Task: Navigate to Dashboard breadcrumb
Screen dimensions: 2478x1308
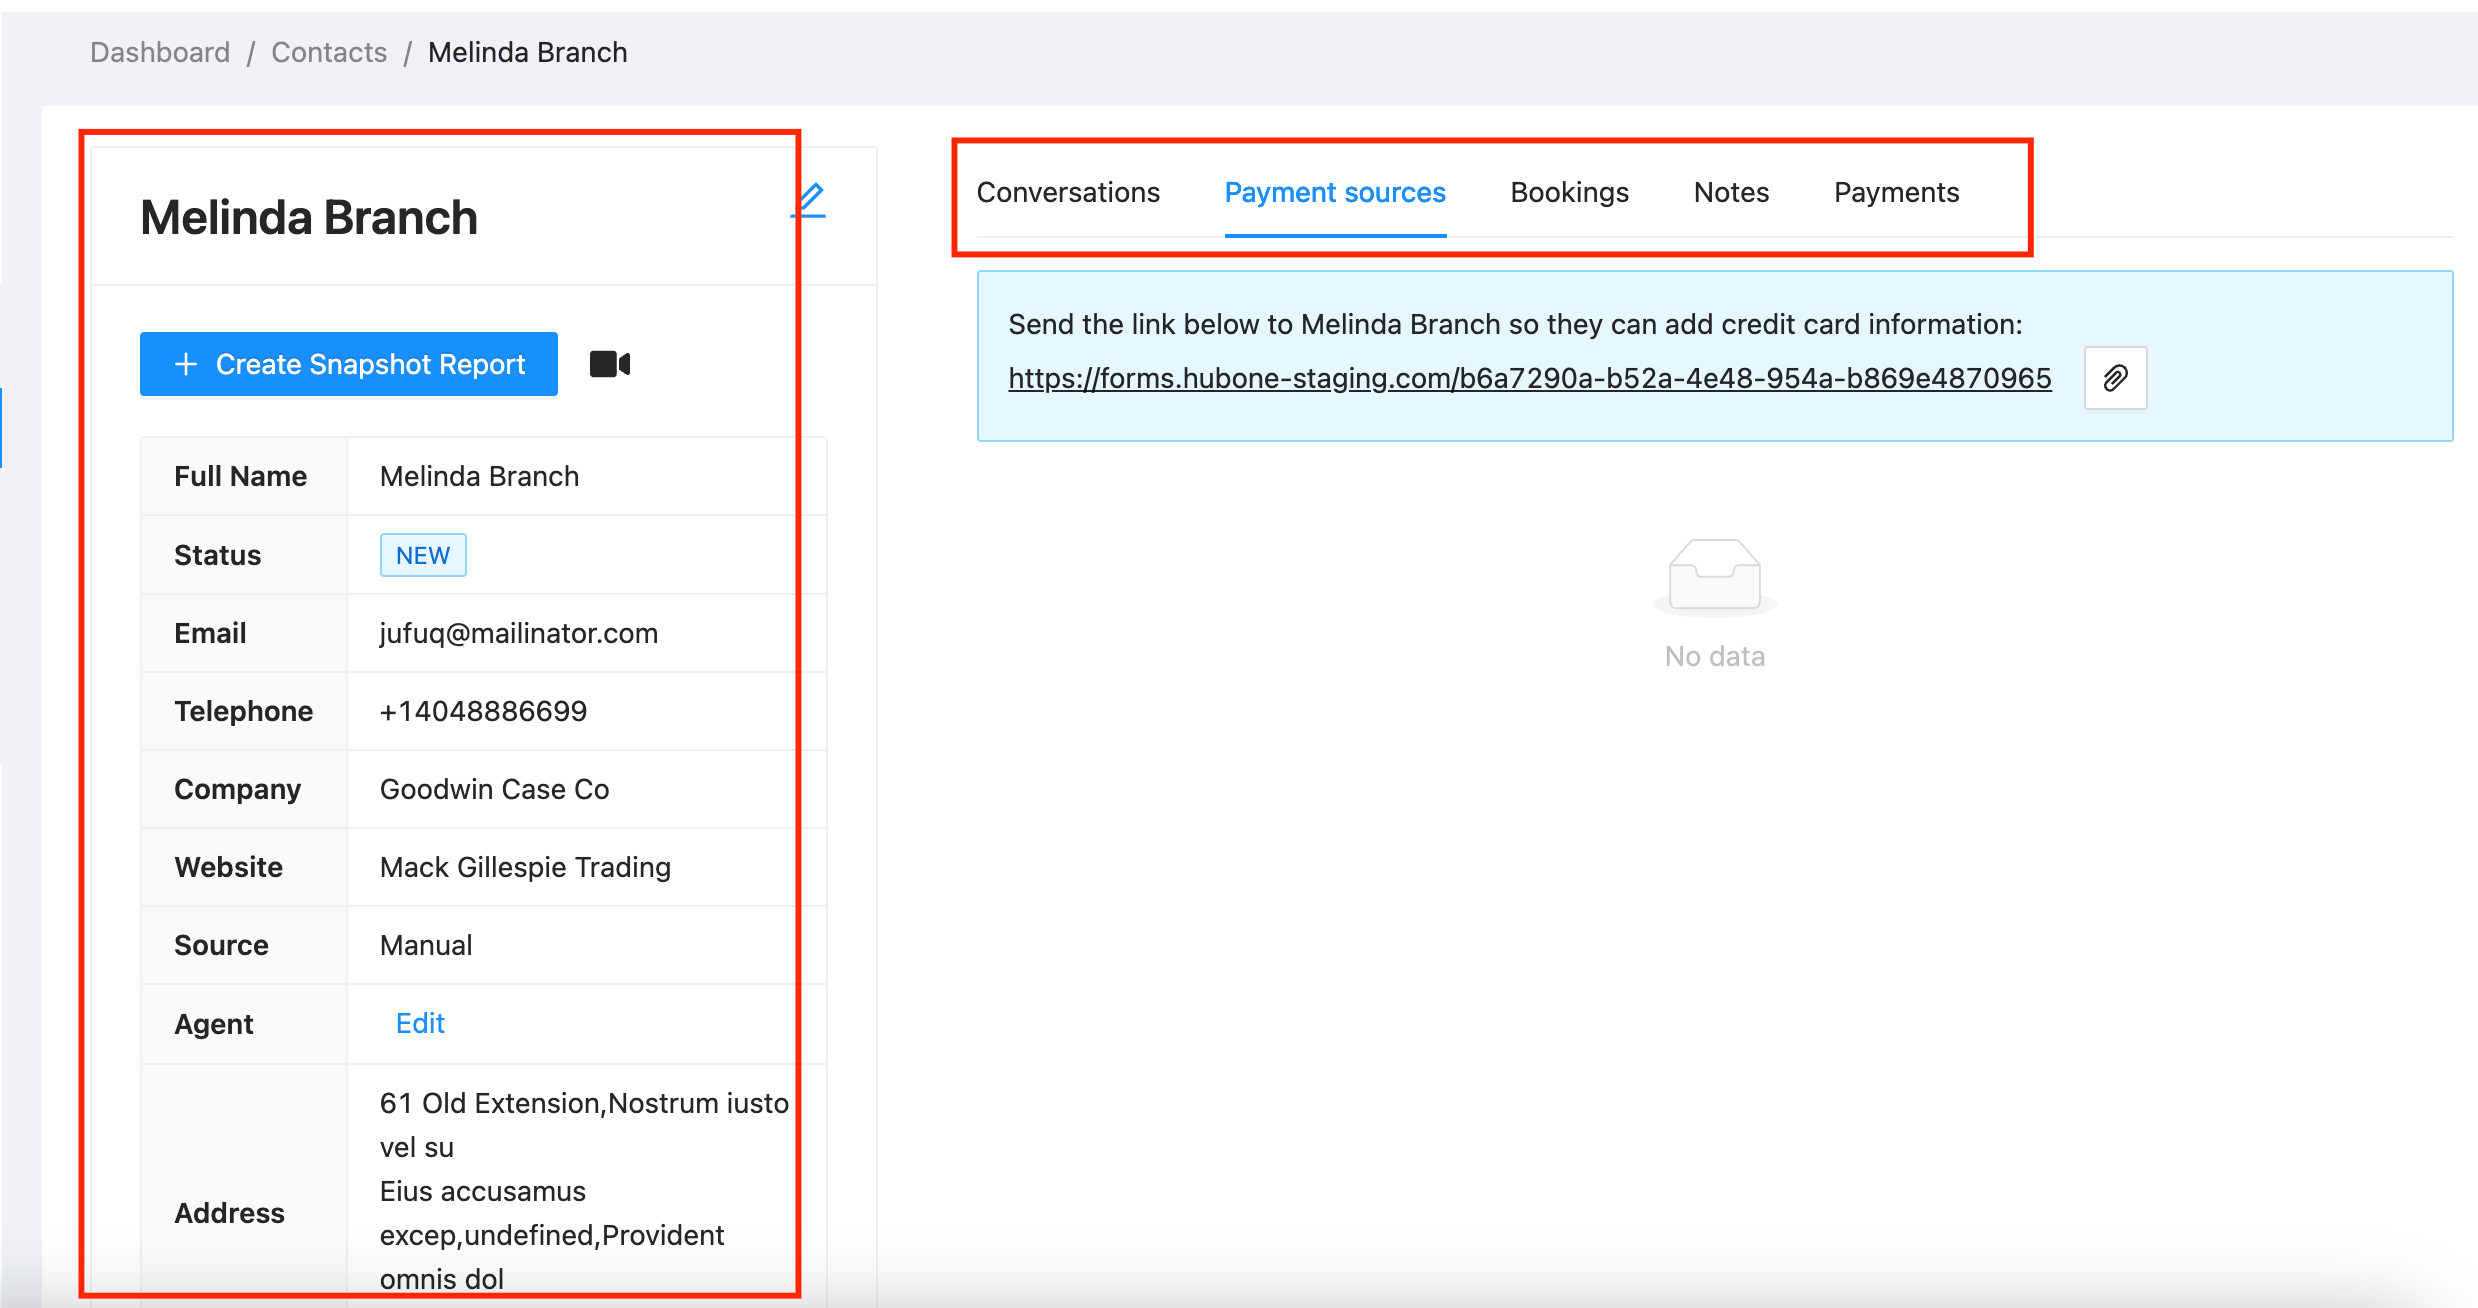Action: (x=160, y=52)
